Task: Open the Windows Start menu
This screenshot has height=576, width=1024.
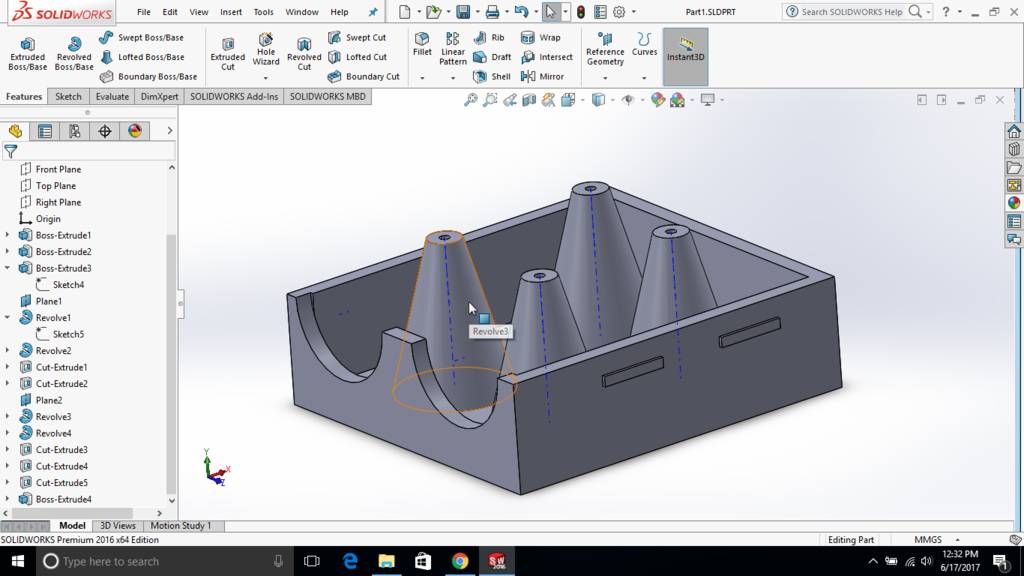Action: pyautogui.click(x=18, y=561)
